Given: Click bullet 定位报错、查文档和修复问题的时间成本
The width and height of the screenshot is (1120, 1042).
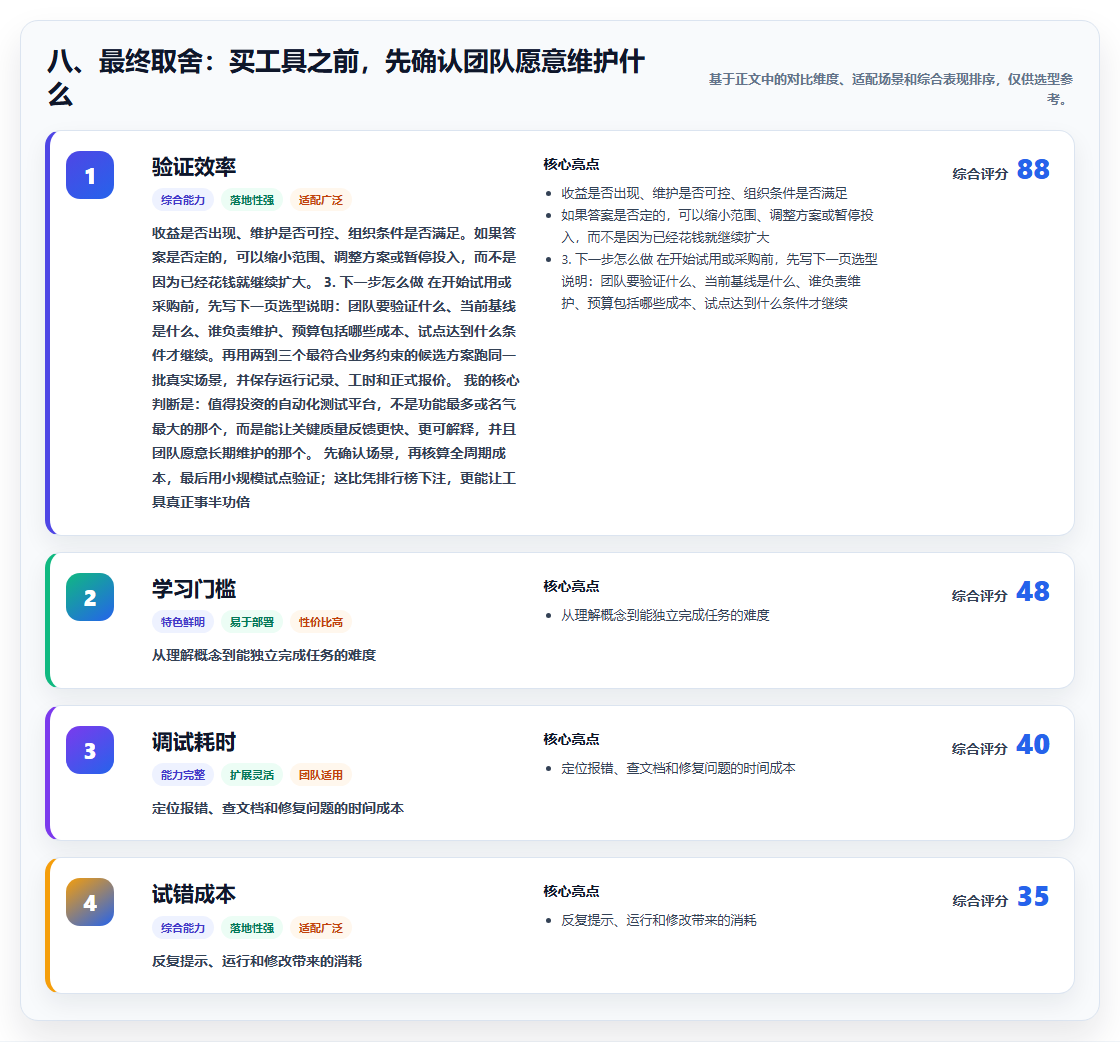Looking at the screenshot, I should 678,768.
